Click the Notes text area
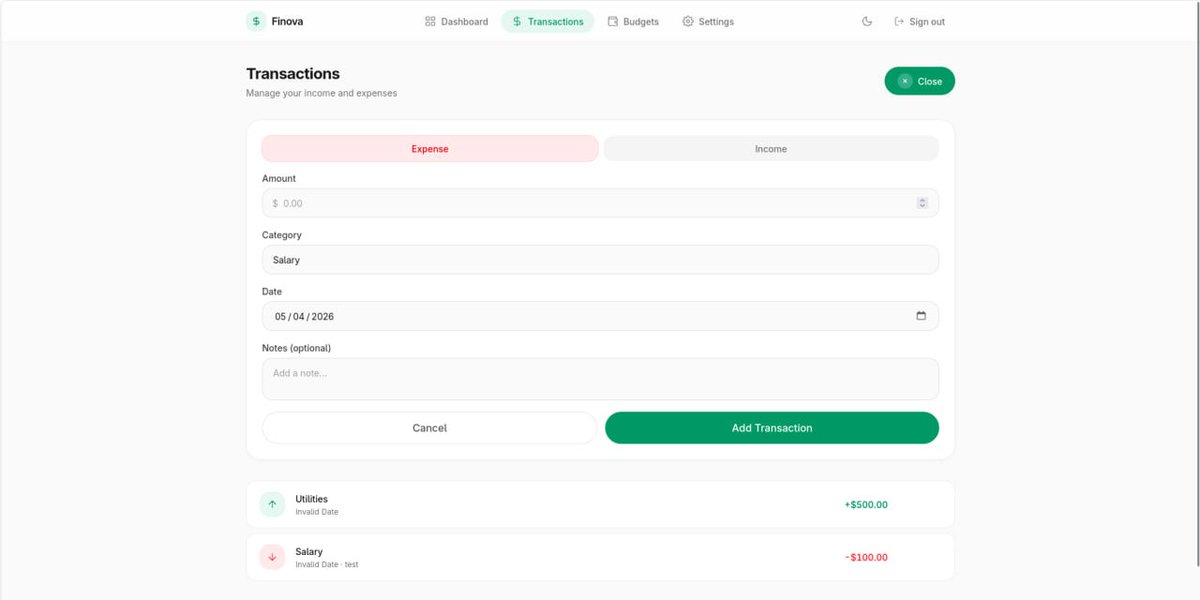Screen dimensions: 1200x600 [600, 379]
